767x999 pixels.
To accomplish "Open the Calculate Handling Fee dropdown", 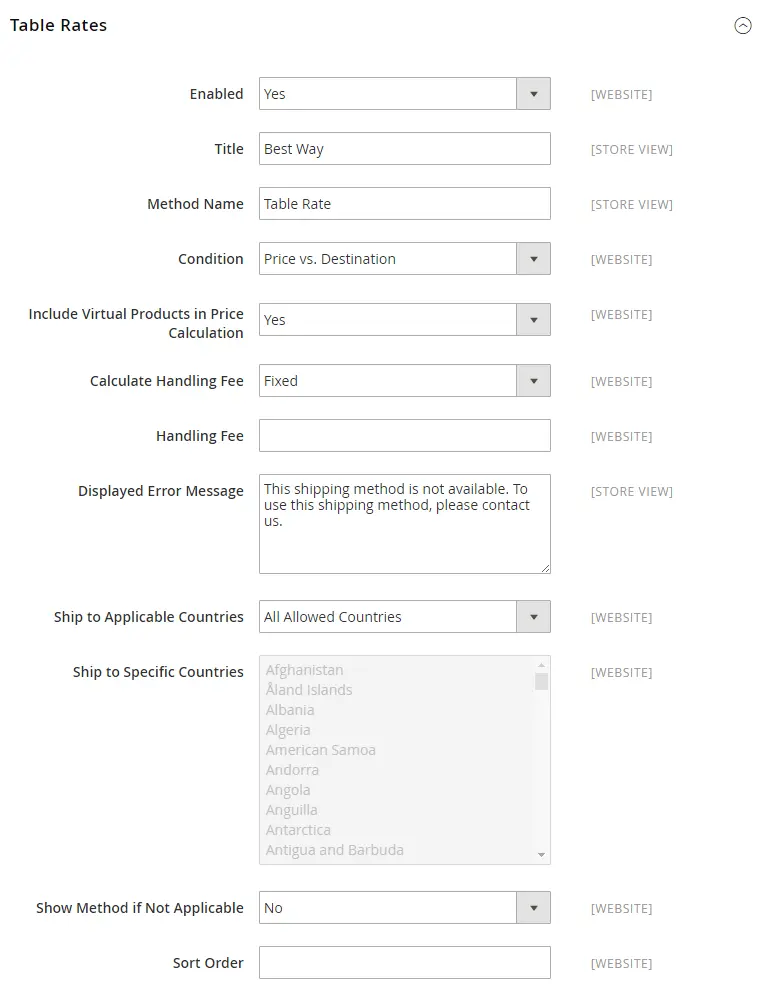I will [534, 380].
